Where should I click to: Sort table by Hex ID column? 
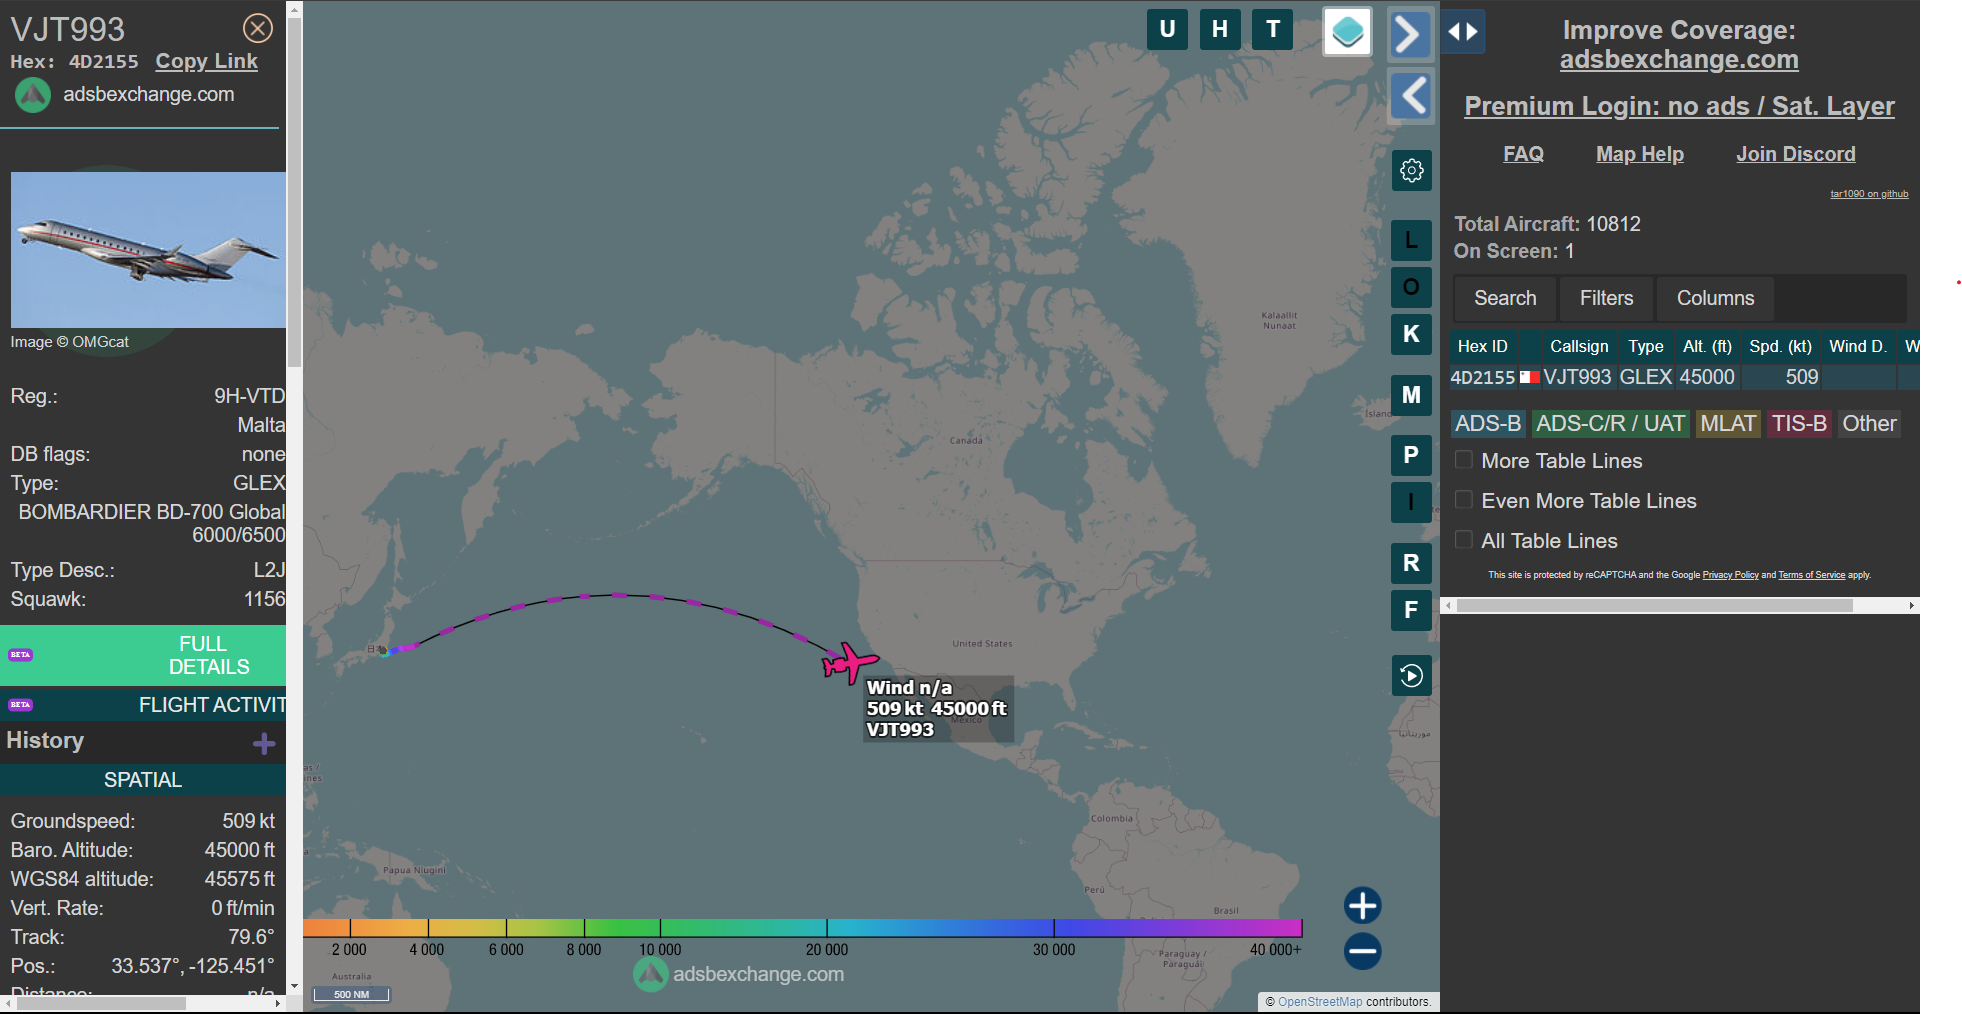(1482, 346)
